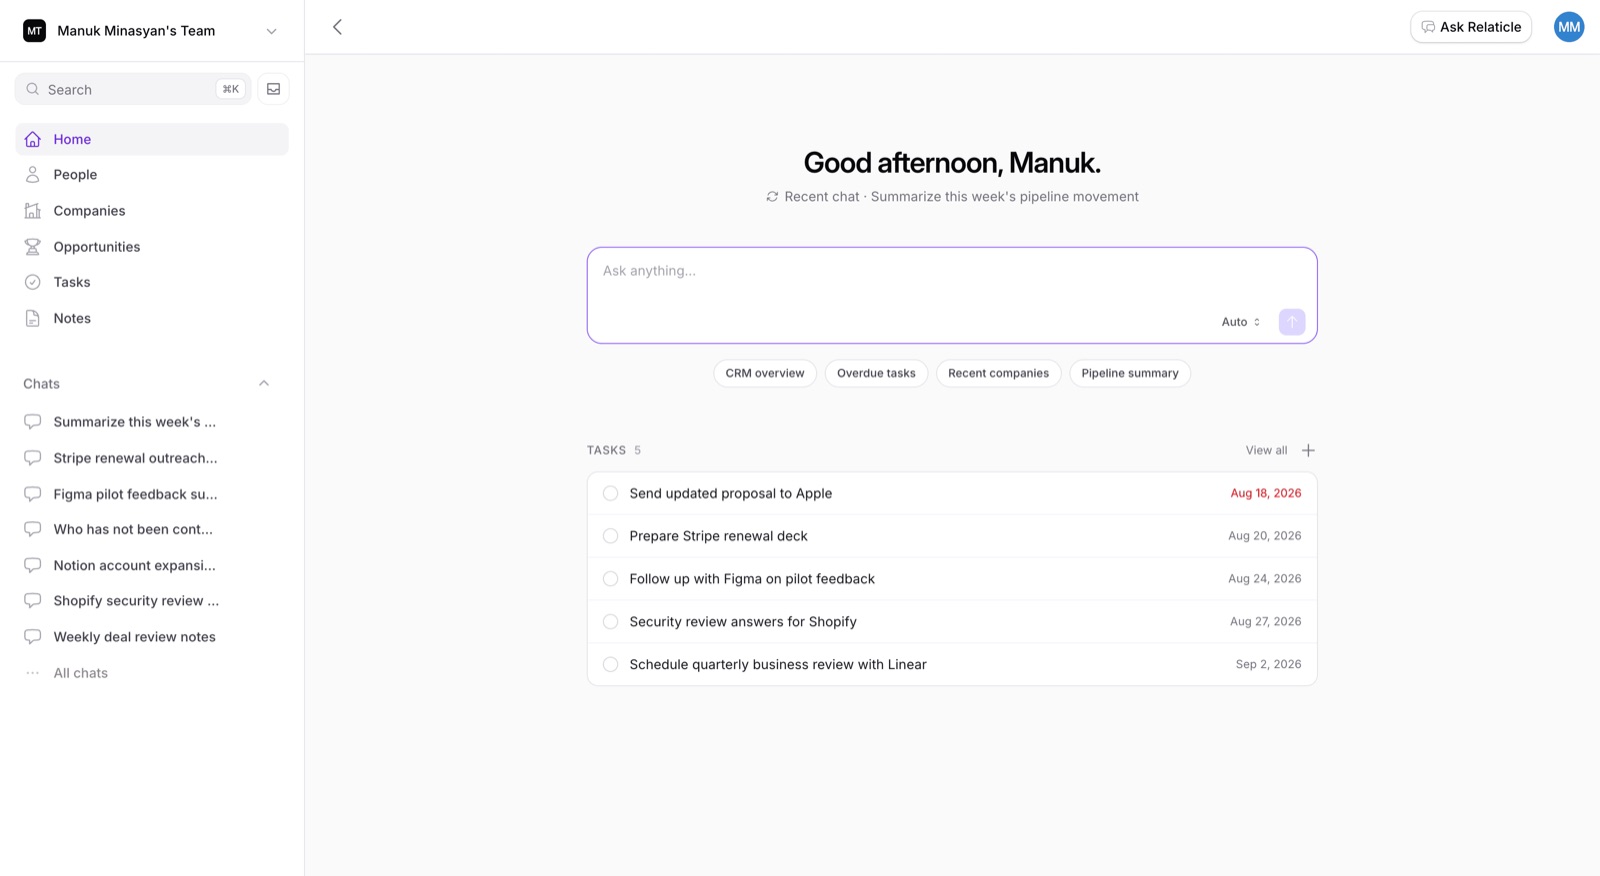Open task 'Security review answers for Shopify'
The width and height of the screenshot is (1600, 876).
pyautogui.click(x=743, y=622)
